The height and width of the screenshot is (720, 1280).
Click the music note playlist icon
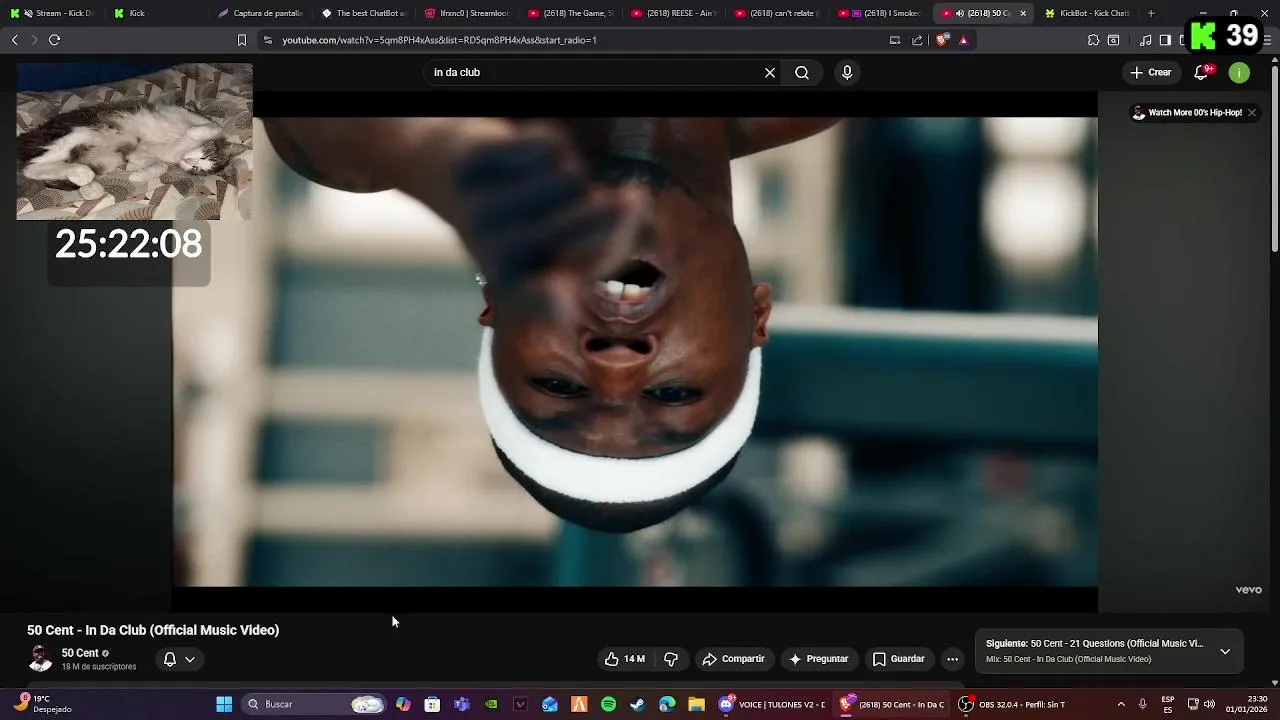1145,40
